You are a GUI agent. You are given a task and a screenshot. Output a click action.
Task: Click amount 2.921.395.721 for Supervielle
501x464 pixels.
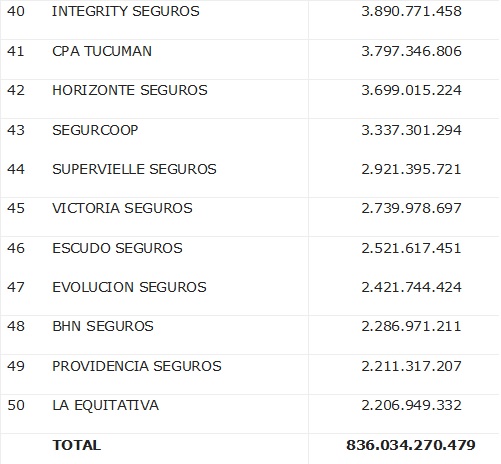[412, 169]
